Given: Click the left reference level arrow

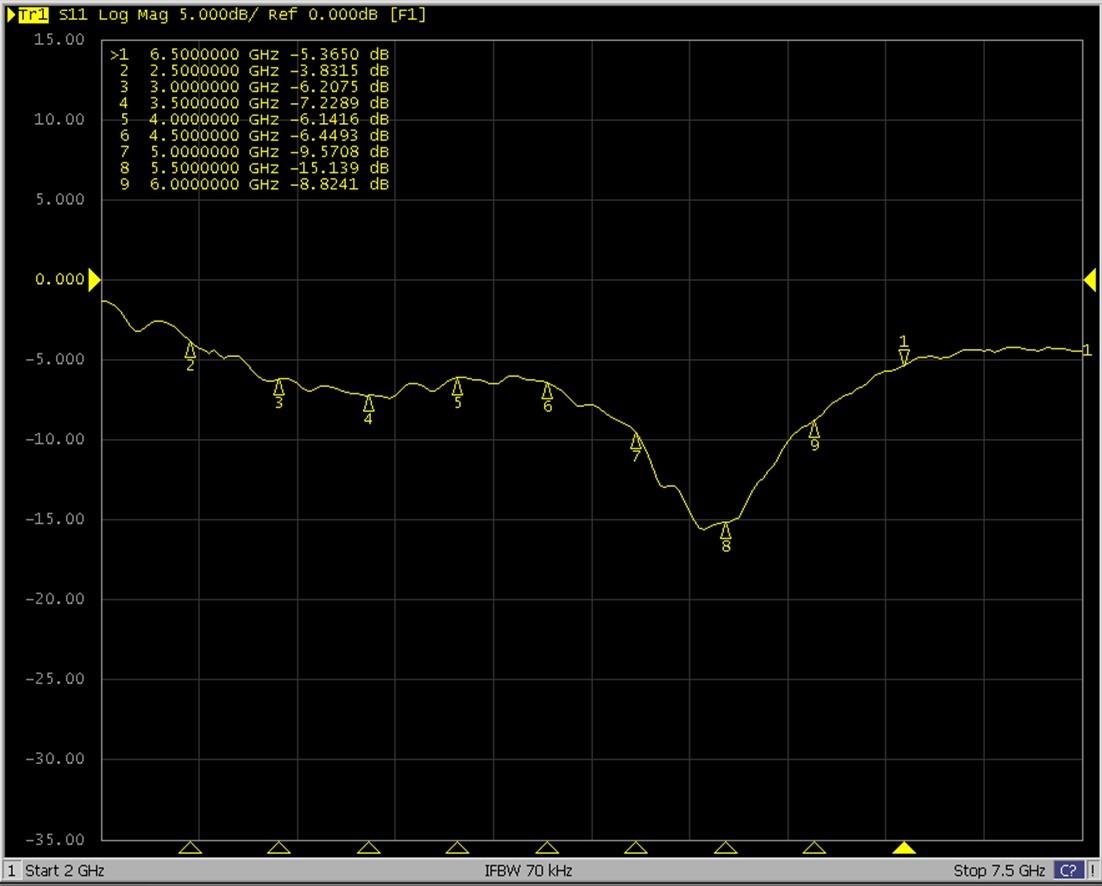Looking at the screenshot, I should [95, 280].
